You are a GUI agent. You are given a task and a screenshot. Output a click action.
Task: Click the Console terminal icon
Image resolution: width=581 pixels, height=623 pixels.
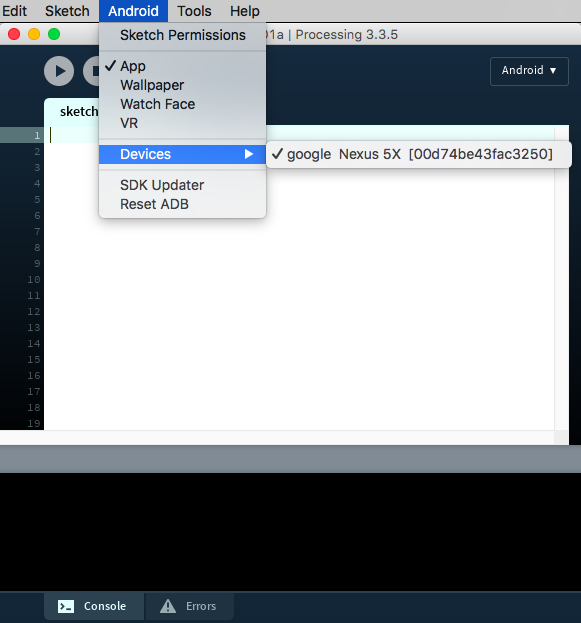click(x=66, y=606)
